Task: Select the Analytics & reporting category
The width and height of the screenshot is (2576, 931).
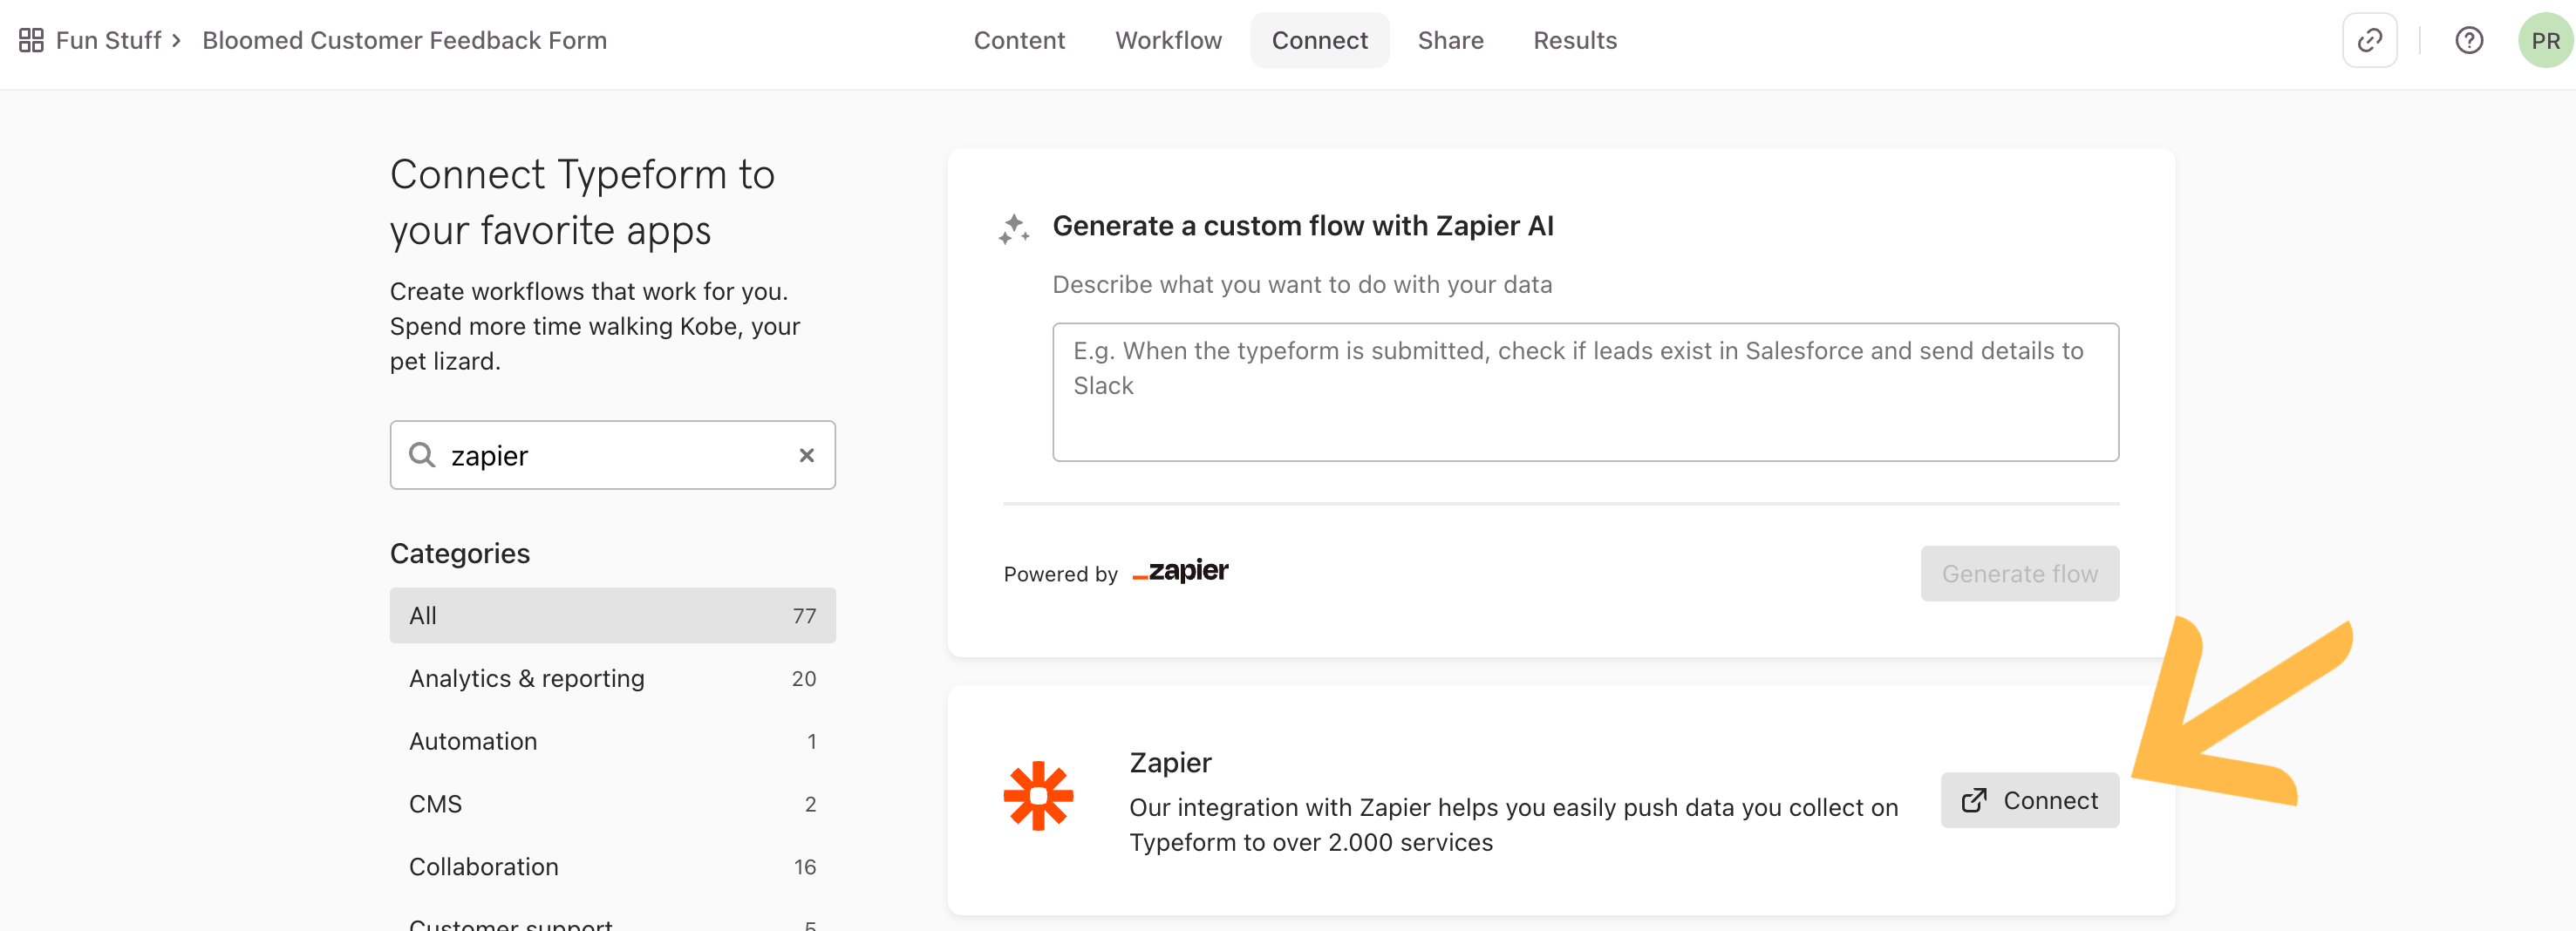Action: [612, 678]
